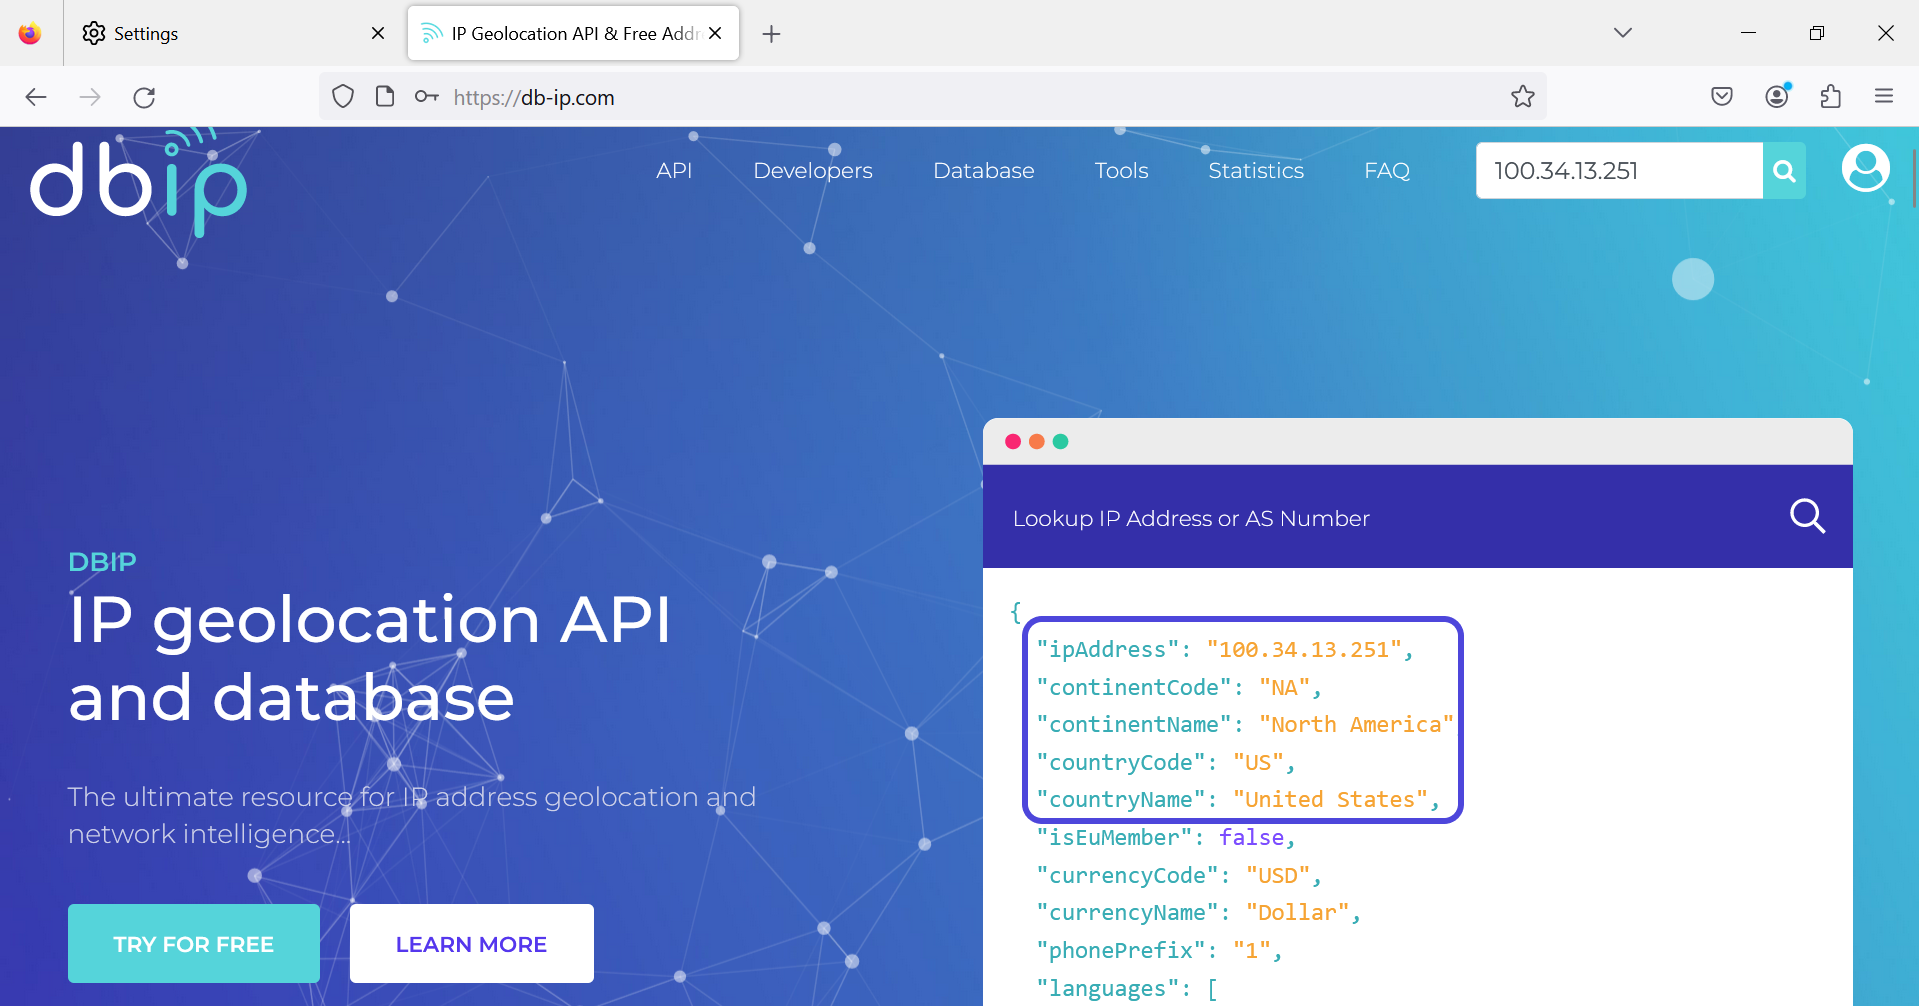Screen dimensions: 1920x1006
Task: Select the currencyName value Dollar
Action: [x=1297, y=913]
